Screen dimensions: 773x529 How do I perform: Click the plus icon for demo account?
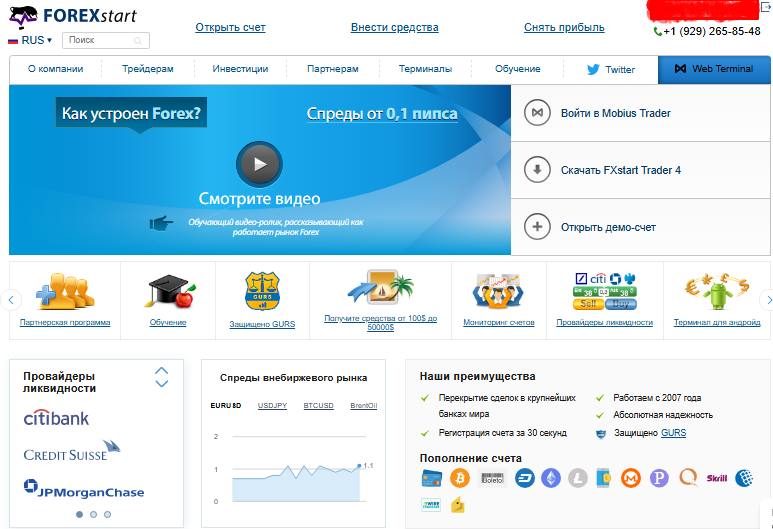click(x=537, y=227)
